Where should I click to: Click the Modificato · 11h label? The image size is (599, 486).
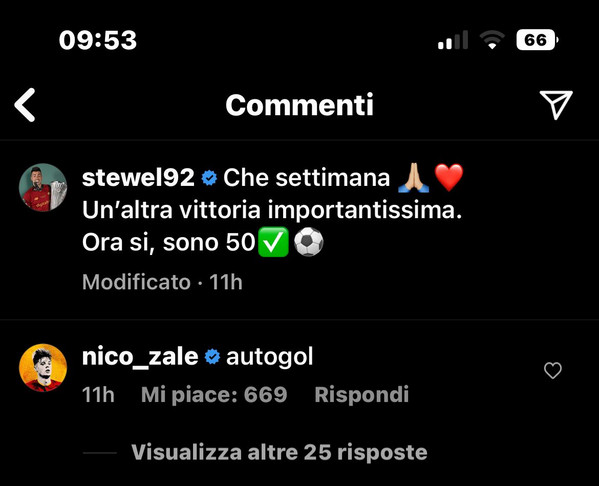(162, 282)
